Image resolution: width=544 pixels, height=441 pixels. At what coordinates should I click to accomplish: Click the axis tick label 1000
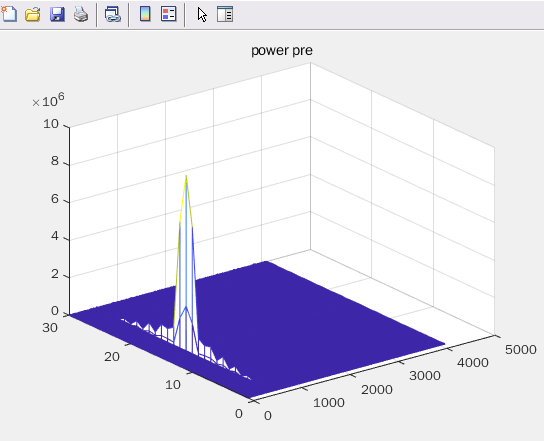tap(329, 402)
